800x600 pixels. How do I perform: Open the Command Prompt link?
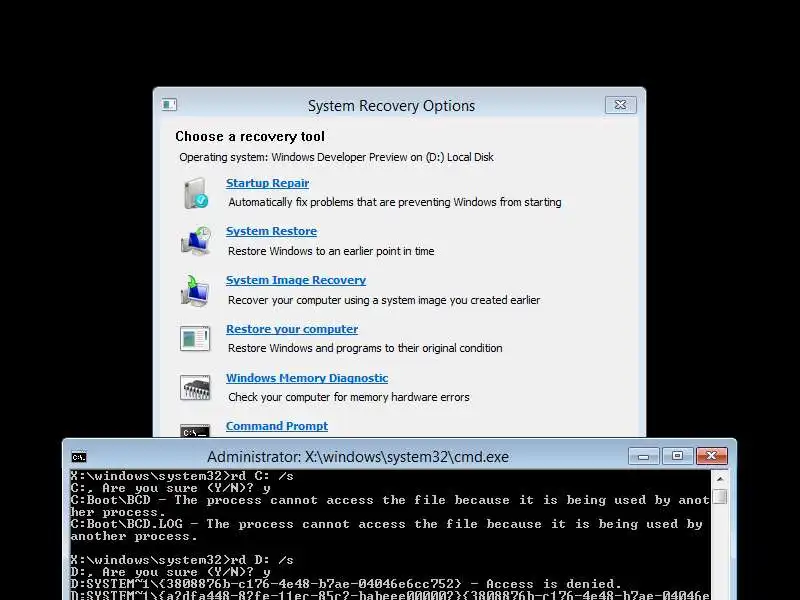(277, 426)
